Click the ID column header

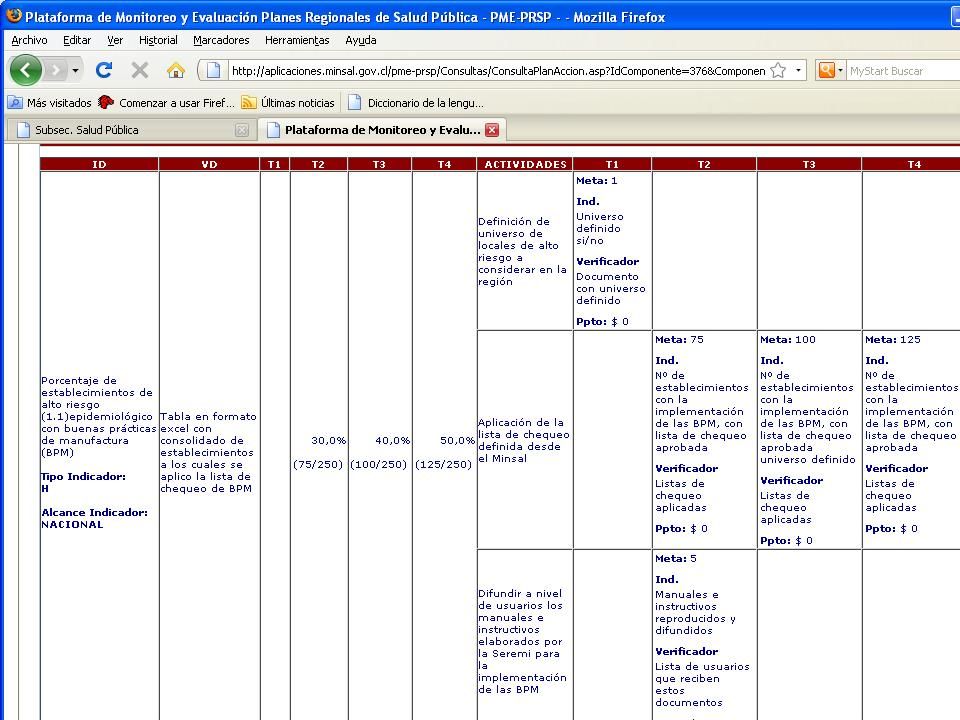[99, 164]
